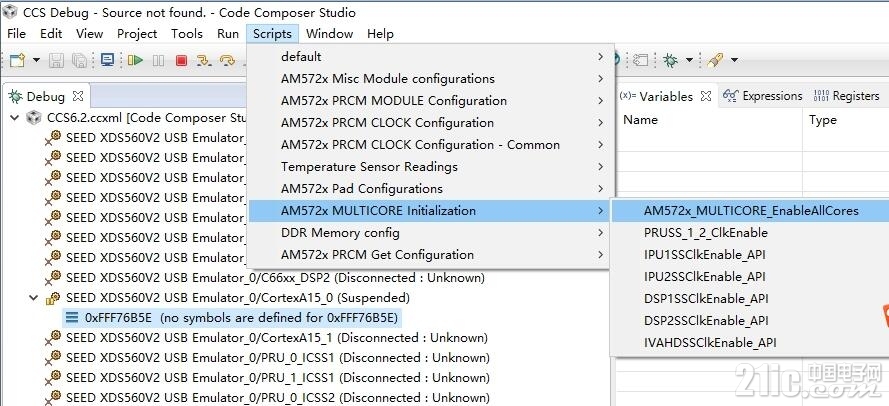The image size is (889, 406).
Task: Open dropdown arrow beside the Debug bug icon
Action: click(689, 60)
